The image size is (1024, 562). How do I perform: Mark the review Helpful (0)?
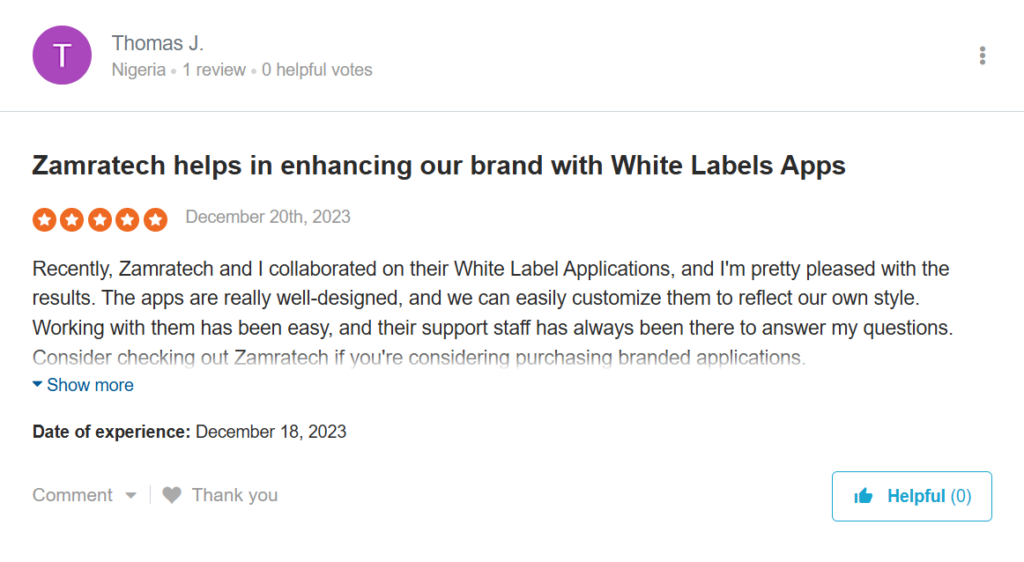[x=911, y=496]
